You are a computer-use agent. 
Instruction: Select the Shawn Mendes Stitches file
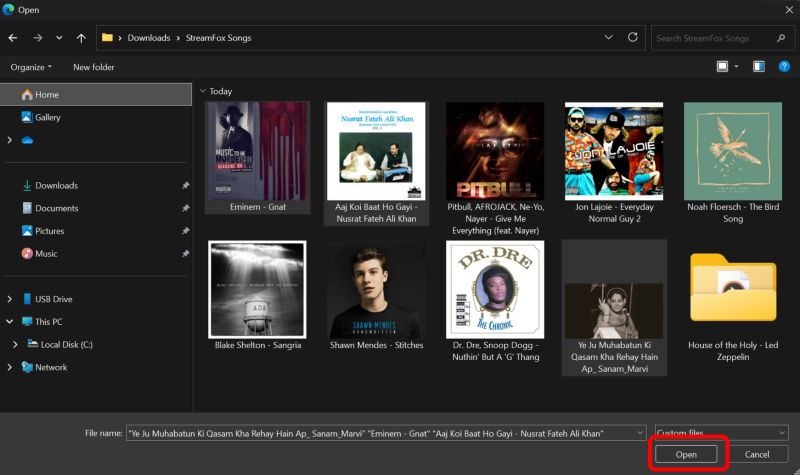(376, 290)
